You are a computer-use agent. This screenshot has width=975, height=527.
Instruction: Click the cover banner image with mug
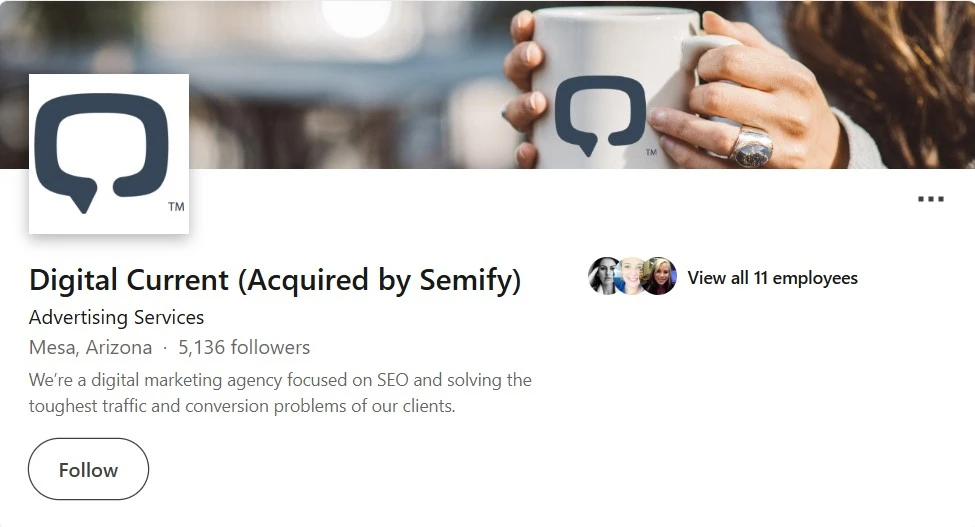click(488, 85)
